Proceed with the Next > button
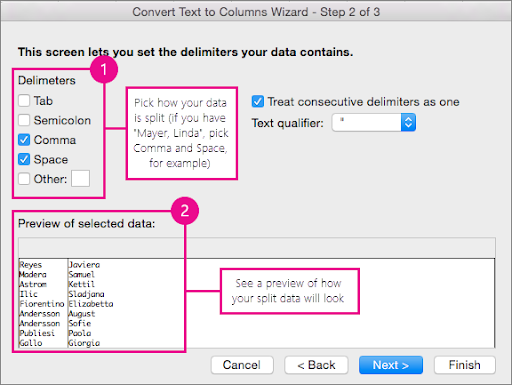This screenshot has height=385, width=512. pyautogui.click(x=391, y=365)
